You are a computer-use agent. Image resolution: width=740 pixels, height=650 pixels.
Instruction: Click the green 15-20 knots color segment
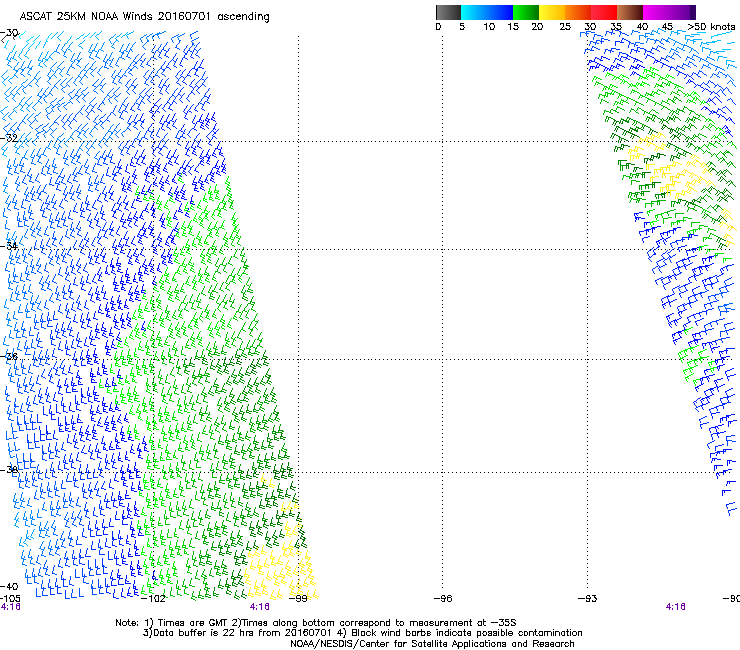(526, 12)
